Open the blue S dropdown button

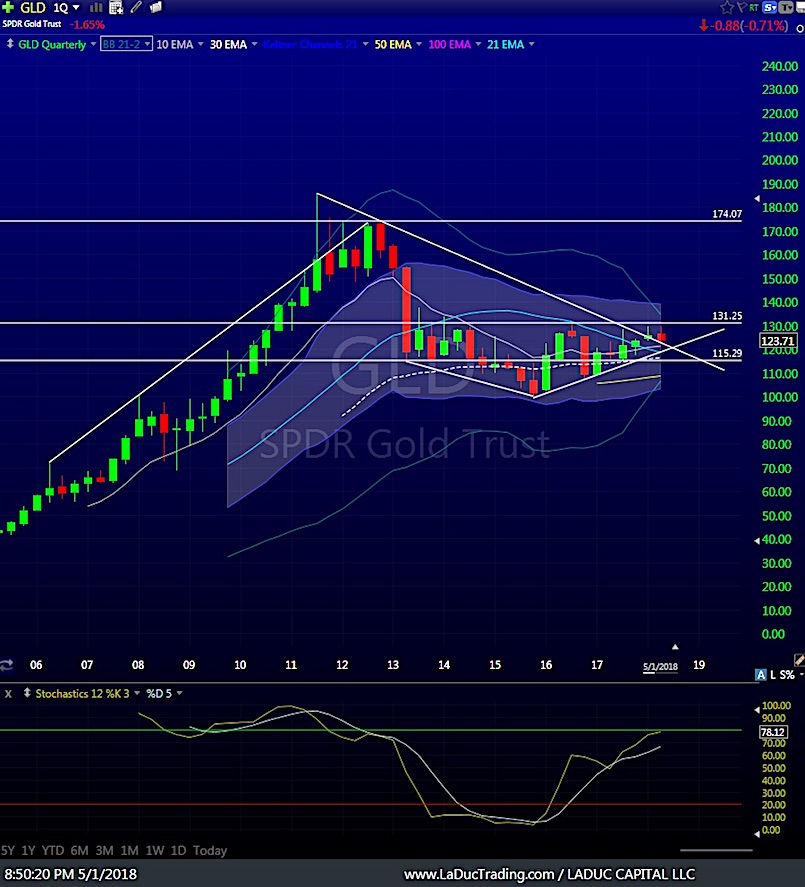[x=769, y=7]
